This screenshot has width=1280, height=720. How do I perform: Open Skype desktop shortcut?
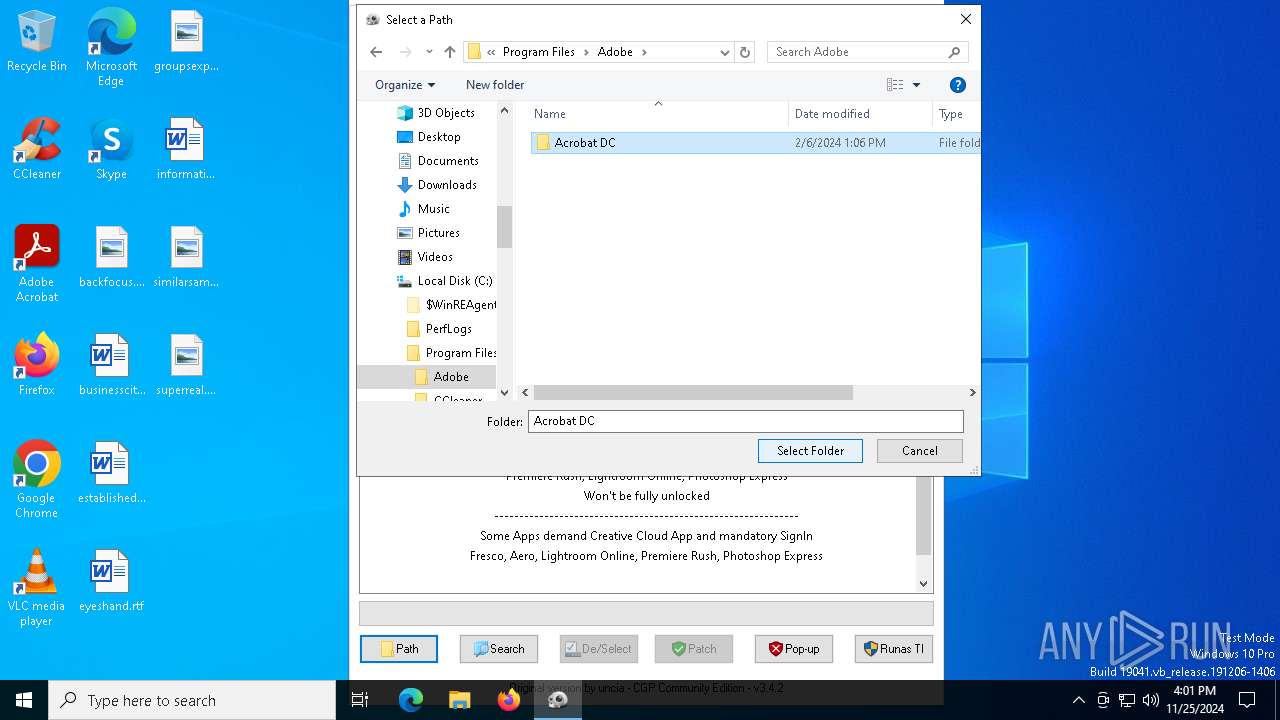click(x=111, y=150)
